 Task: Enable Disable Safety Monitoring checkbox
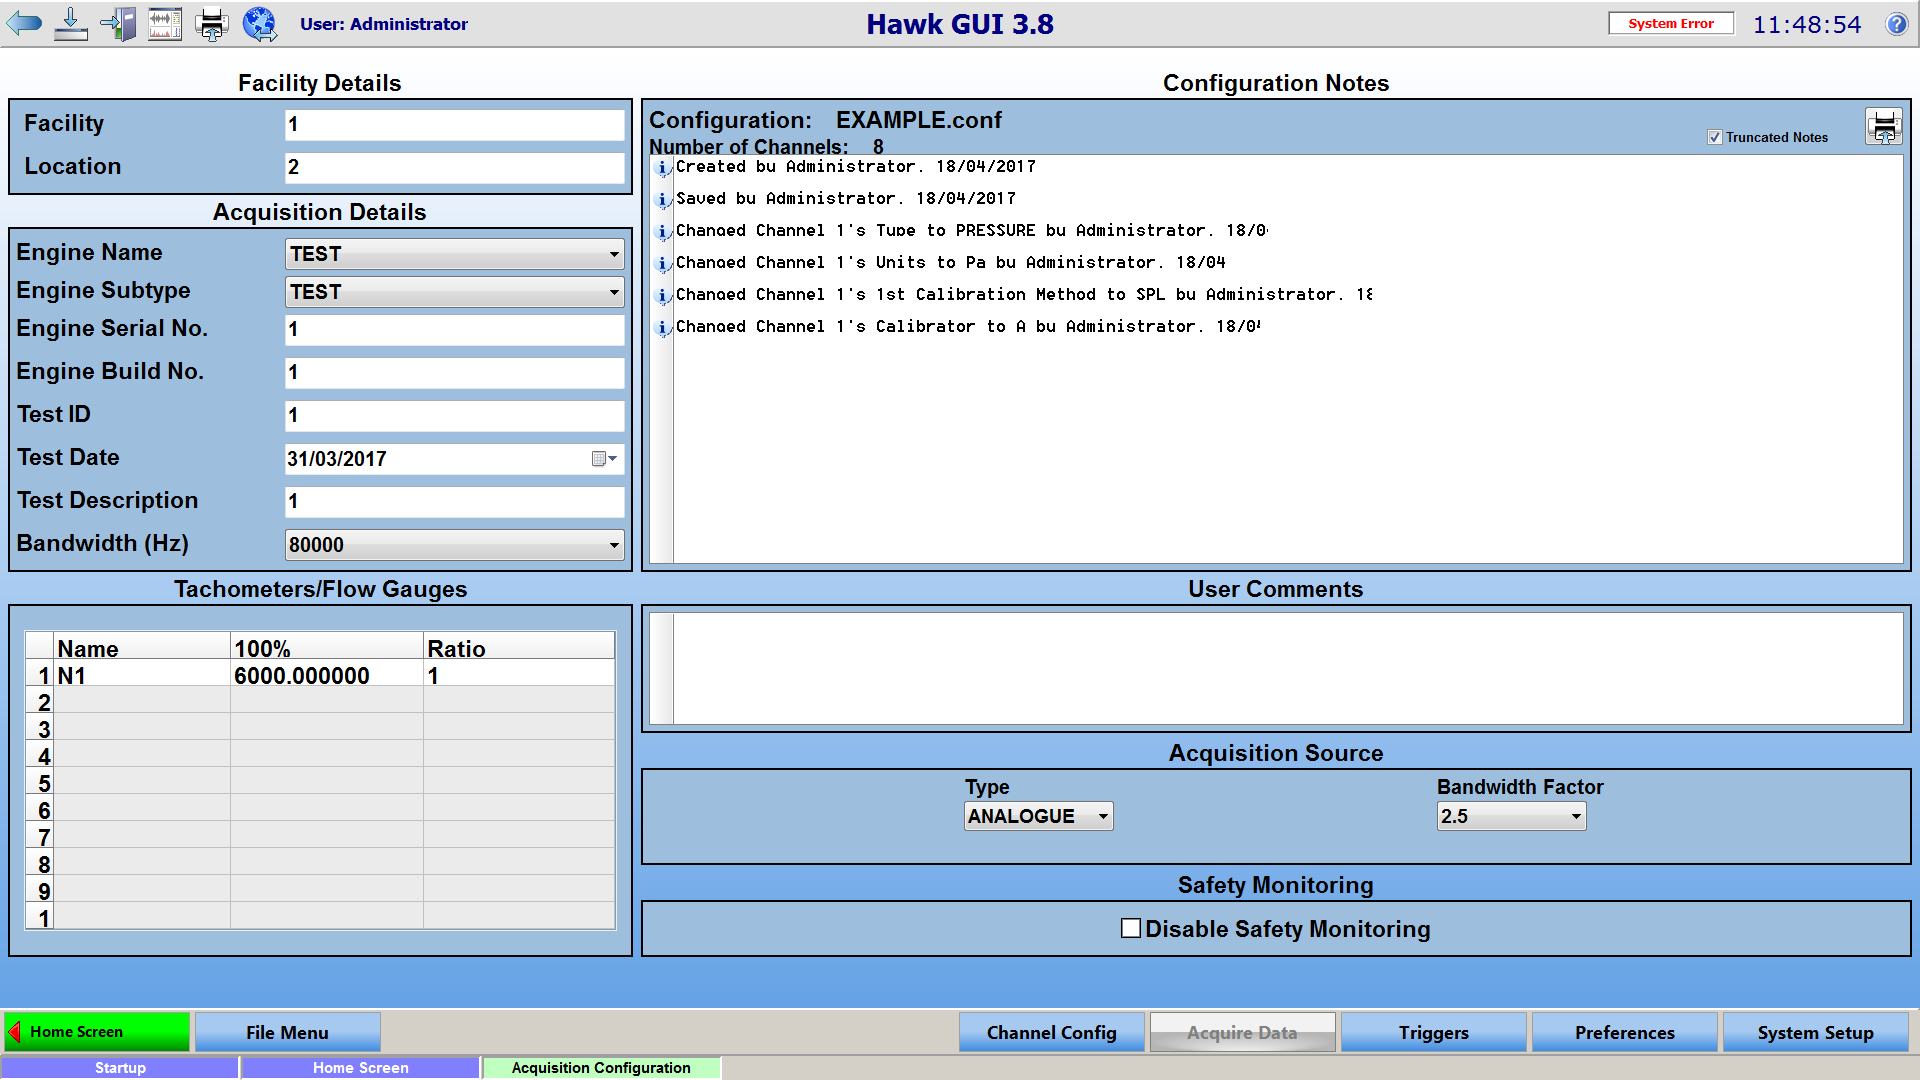(1131, 928)
